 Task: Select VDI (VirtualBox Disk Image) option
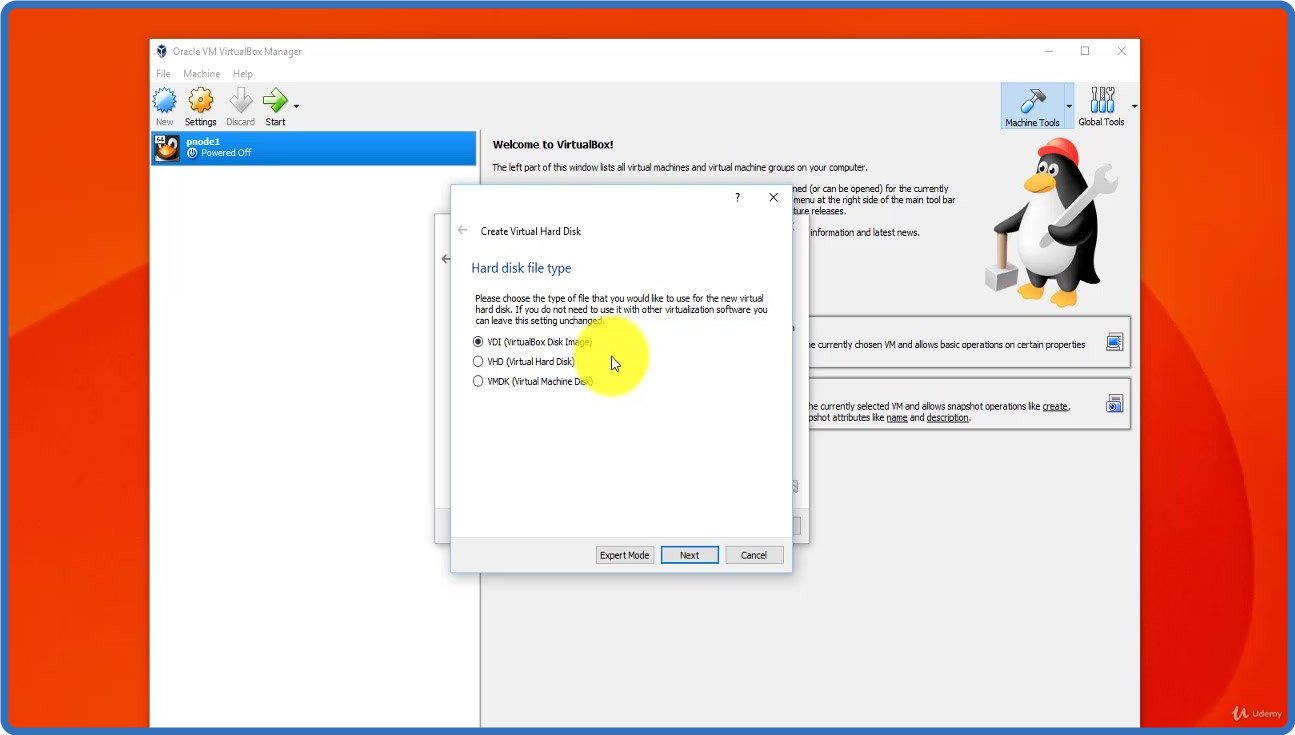pyautogui.click(x=478, y=342)
